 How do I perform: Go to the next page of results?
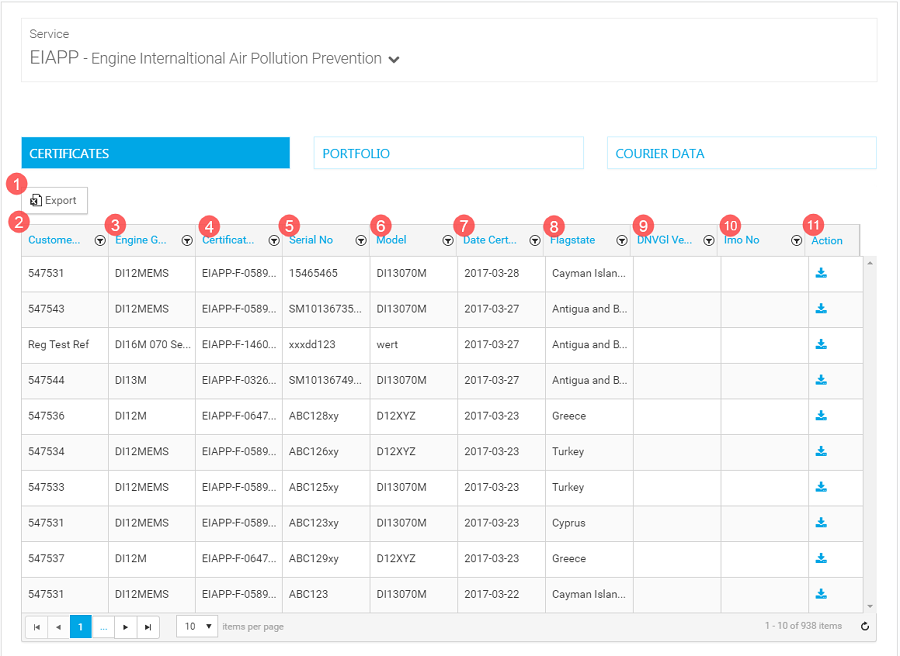point(125,626)
